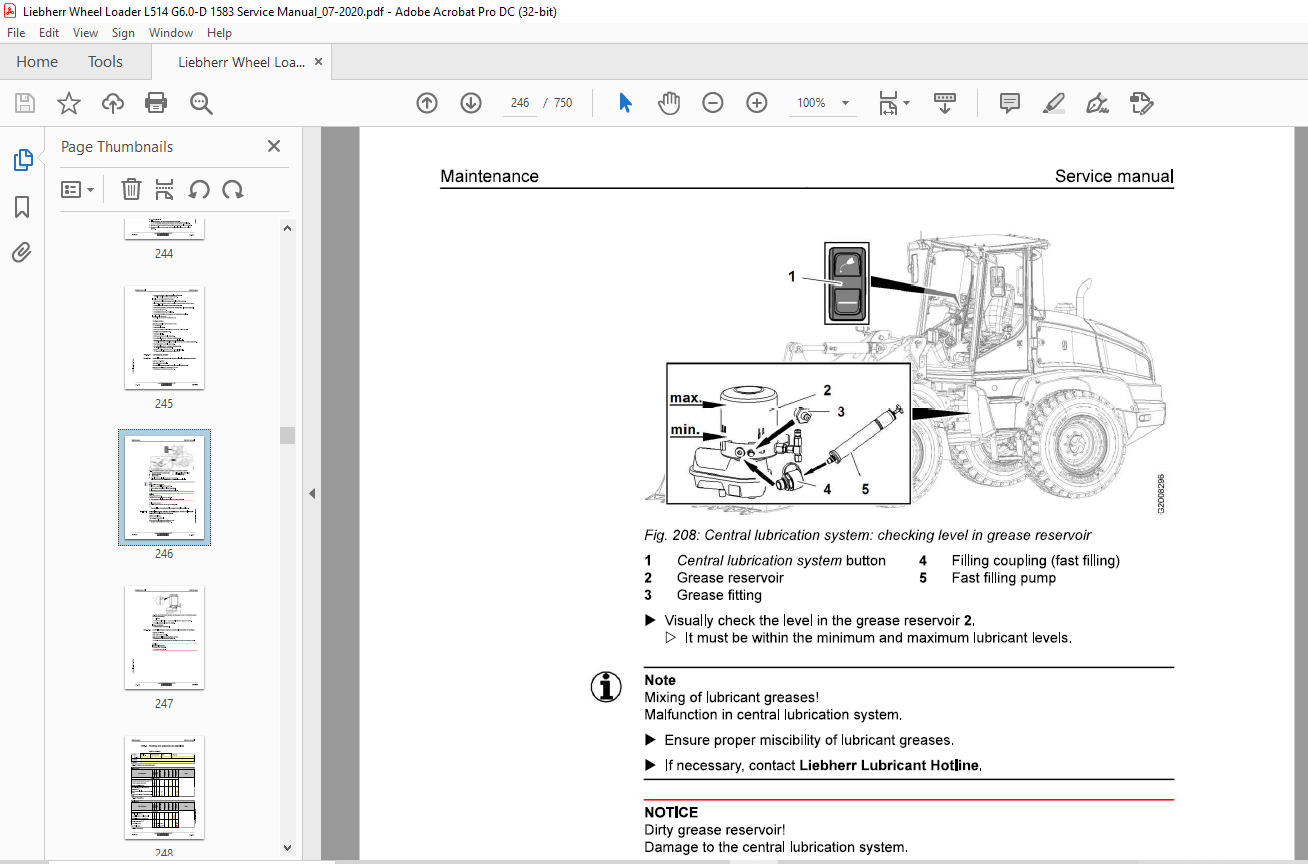Screen dimensions: 1308x864
Task: Open Page Thumbnails sidebar icon
Action: click(22, 160)
